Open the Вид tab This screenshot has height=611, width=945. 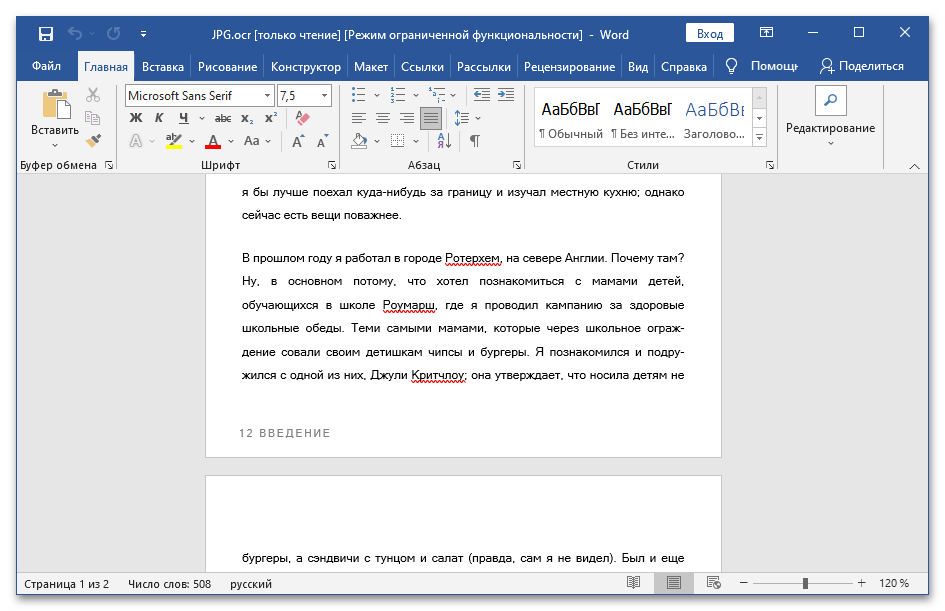[638, 67]
